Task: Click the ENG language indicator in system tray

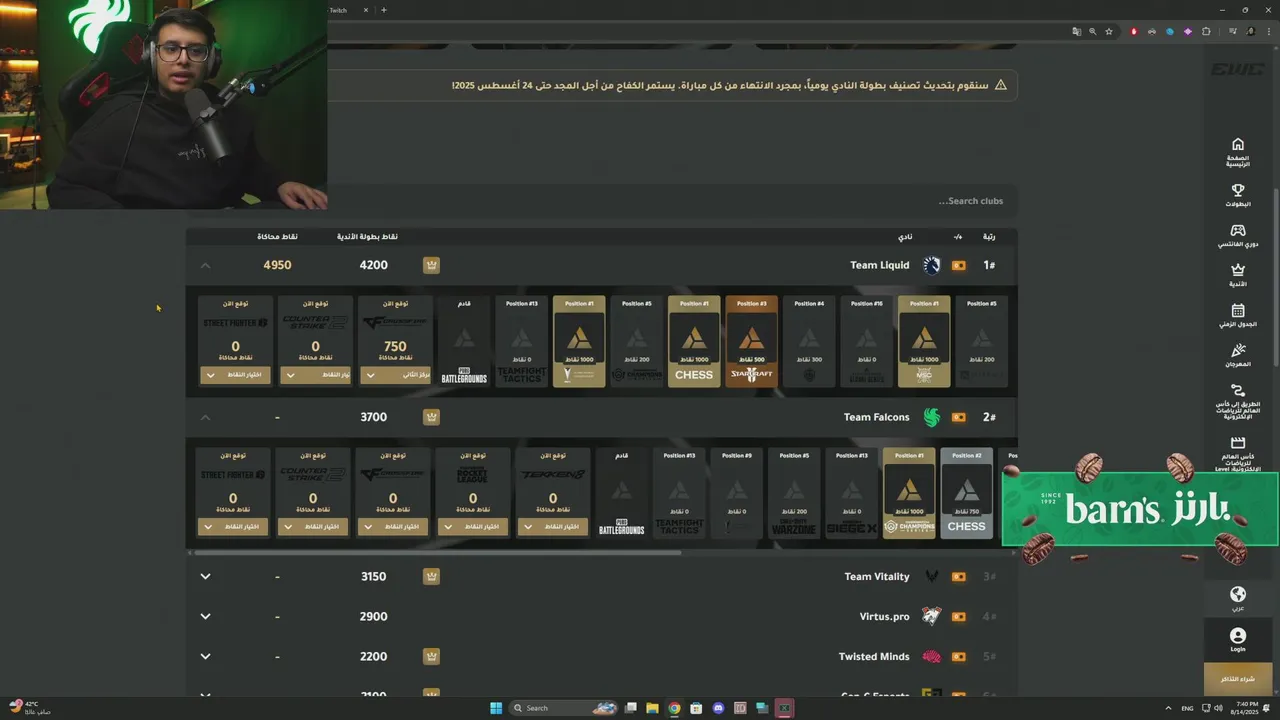Action: click(x=1187, y=708)
